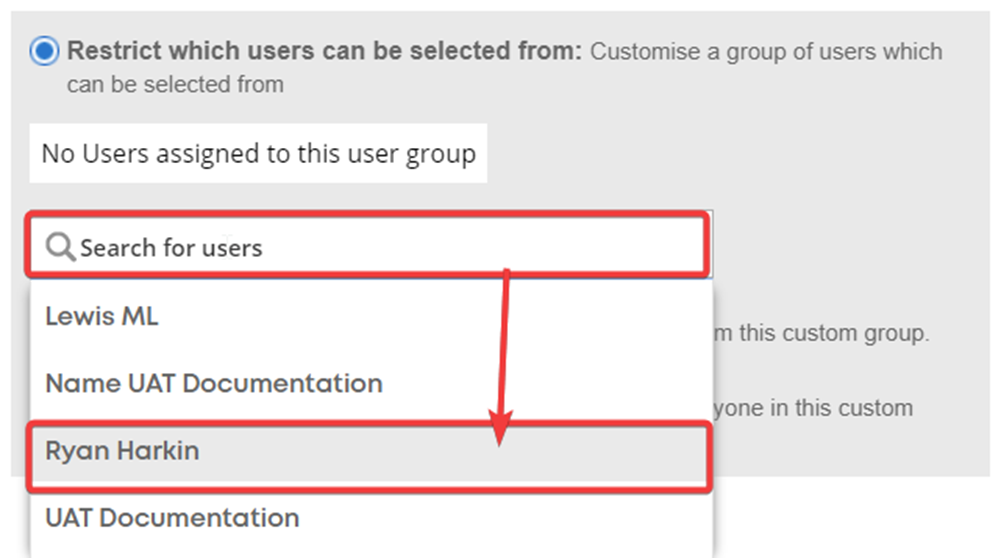This screenshot has width=1001, height=558.
Task: Click the blue dot inside the radio button
Action: (44, 50)
